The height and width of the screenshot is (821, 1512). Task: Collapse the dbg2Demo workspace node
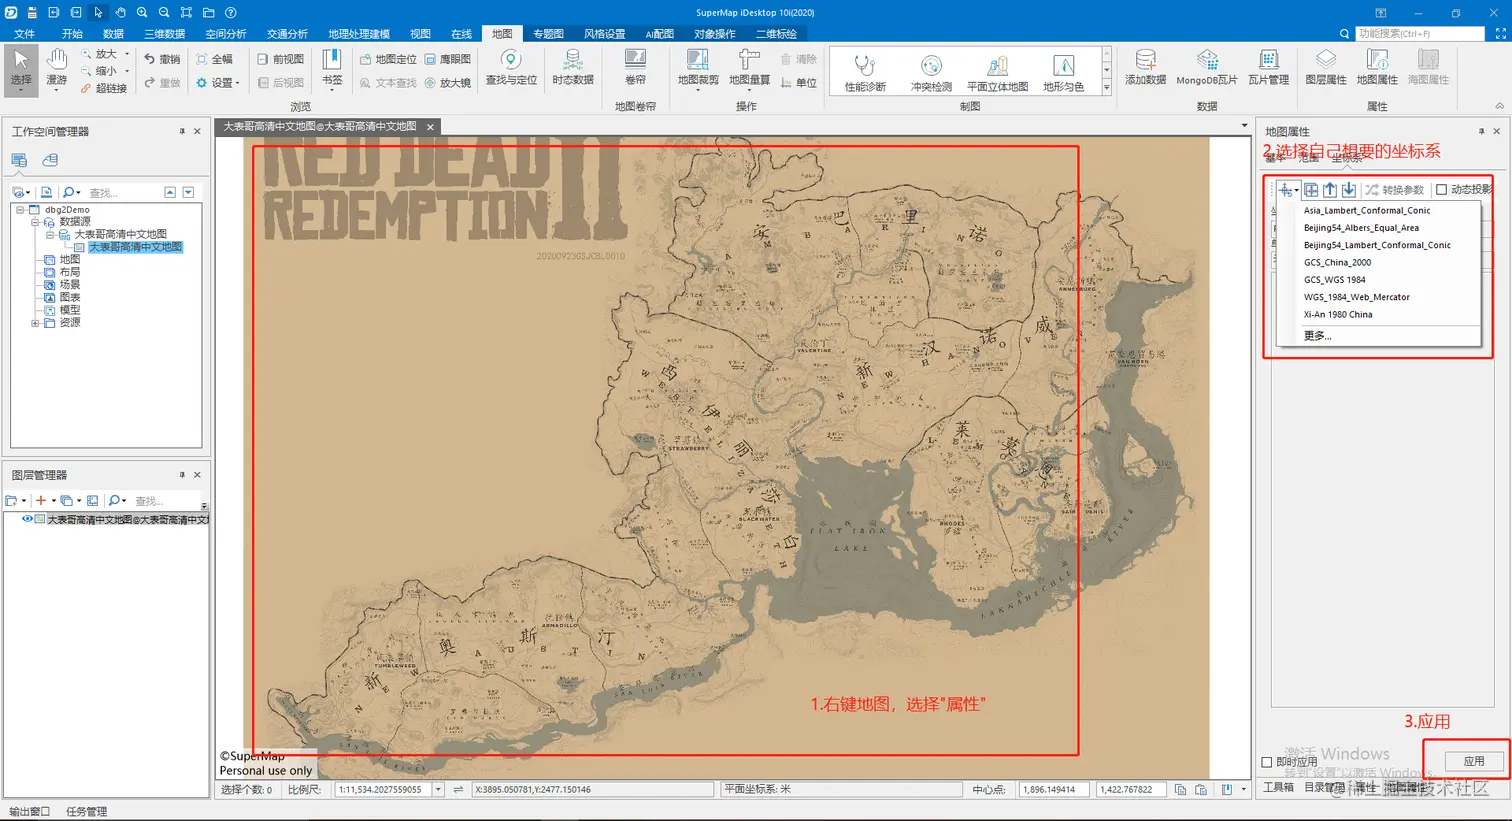20,210
